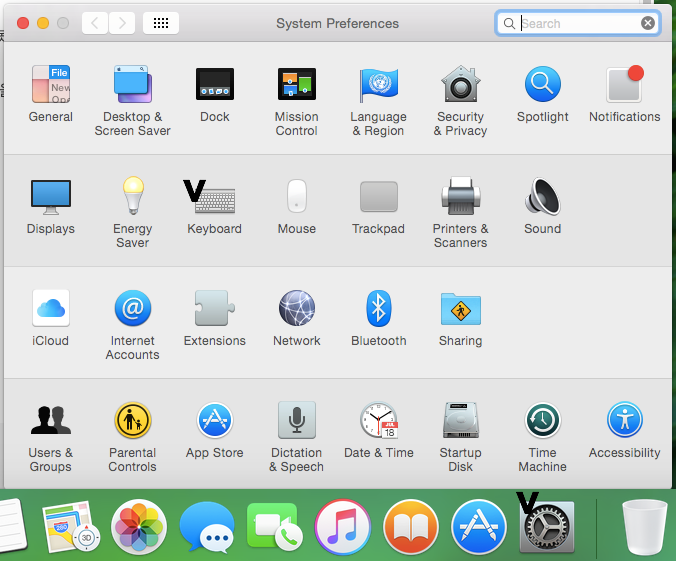The width and height of the screenshot is (676, 561).
Task: Minimize System Preferences with yellow button
Action: (x=43, y=23)
